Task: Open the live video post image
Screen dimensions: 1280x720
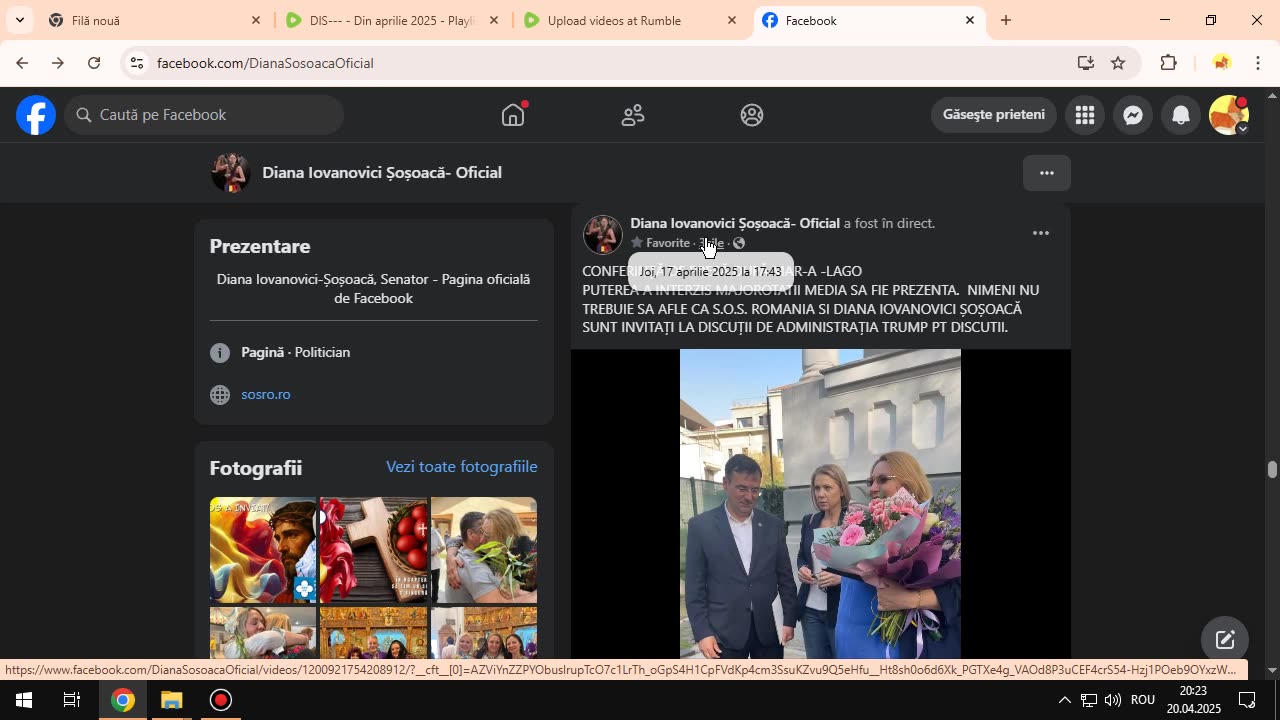Action: coord(820,504)
